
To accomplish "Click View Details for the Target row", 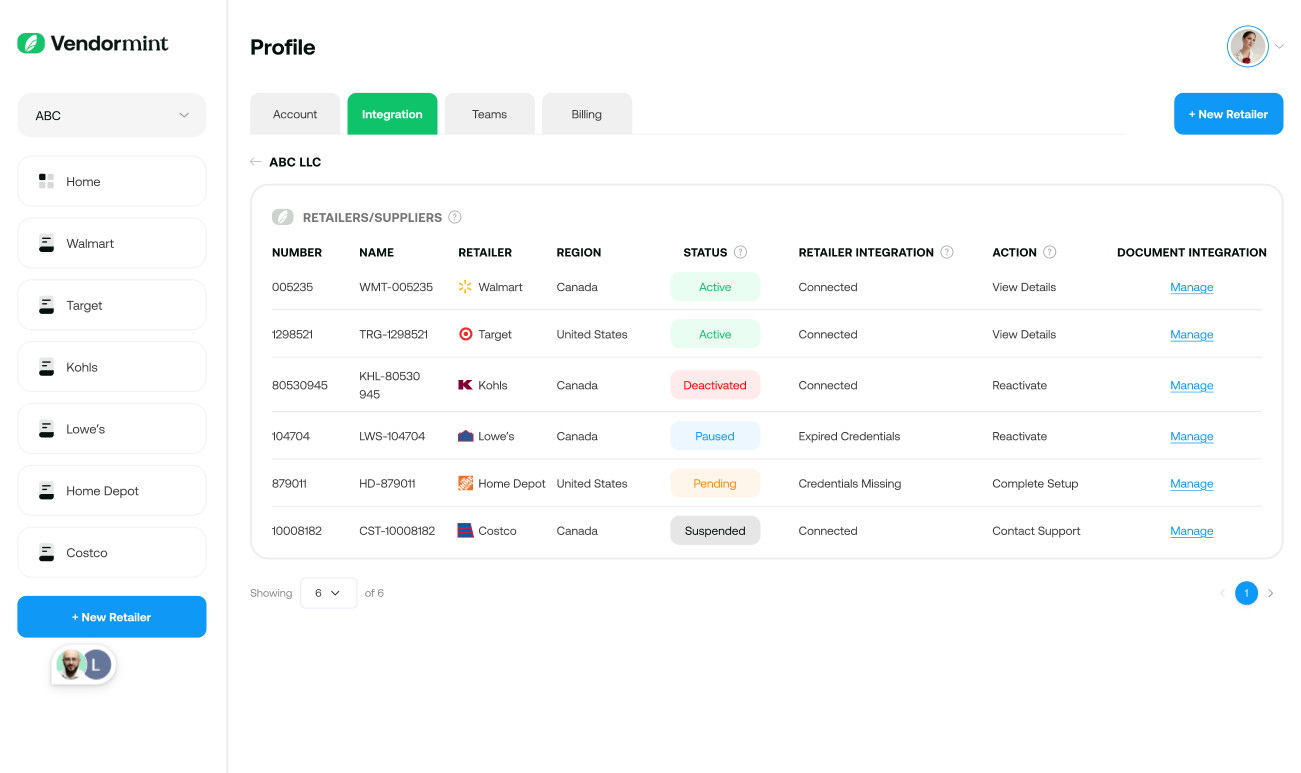I will click(1024, 334).
